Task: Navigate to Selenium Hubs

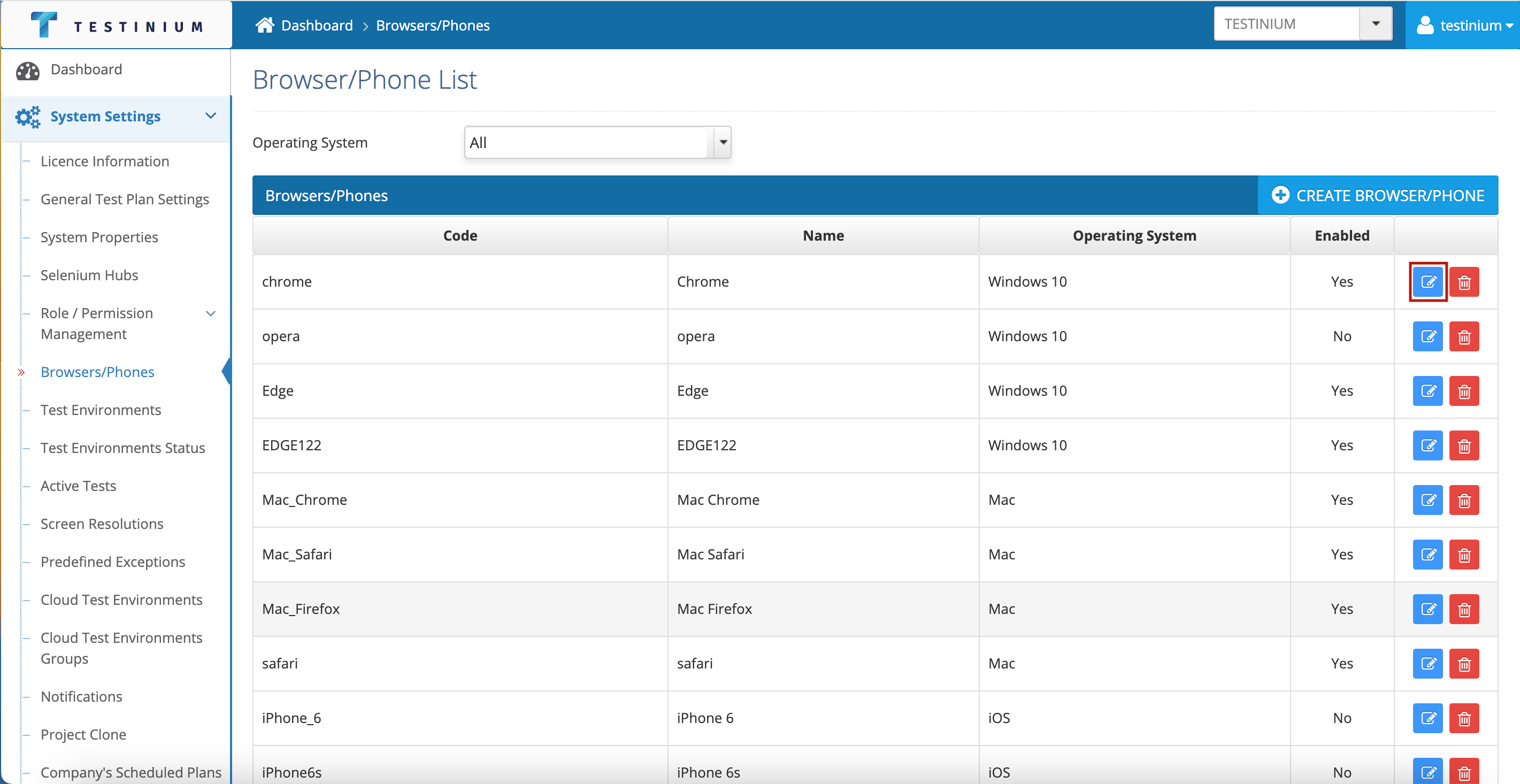Action: pos(89,275)
